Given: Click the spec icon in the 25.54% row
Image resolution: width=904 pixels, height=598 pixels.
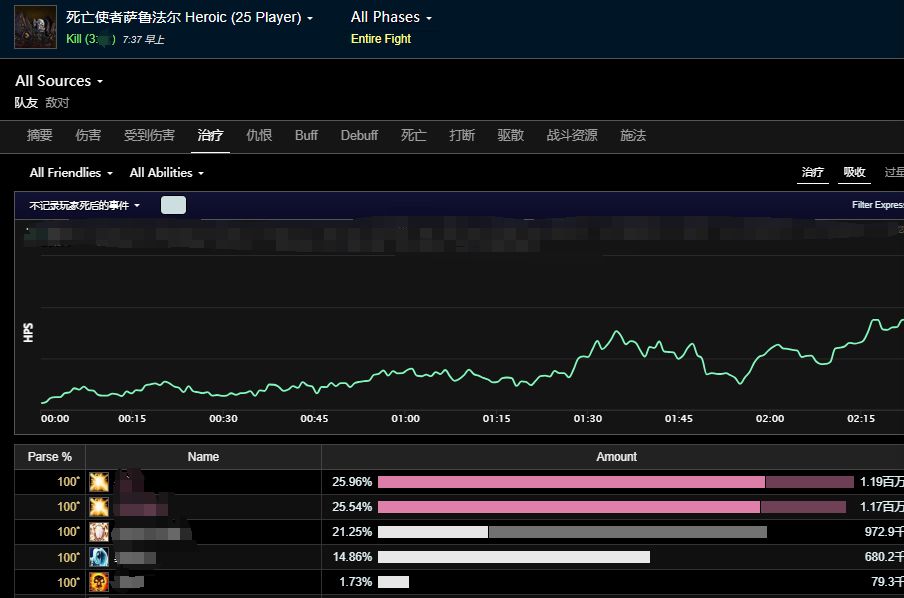Looking at the screenshot, I should pyautogui.click(x=99, y=507).
